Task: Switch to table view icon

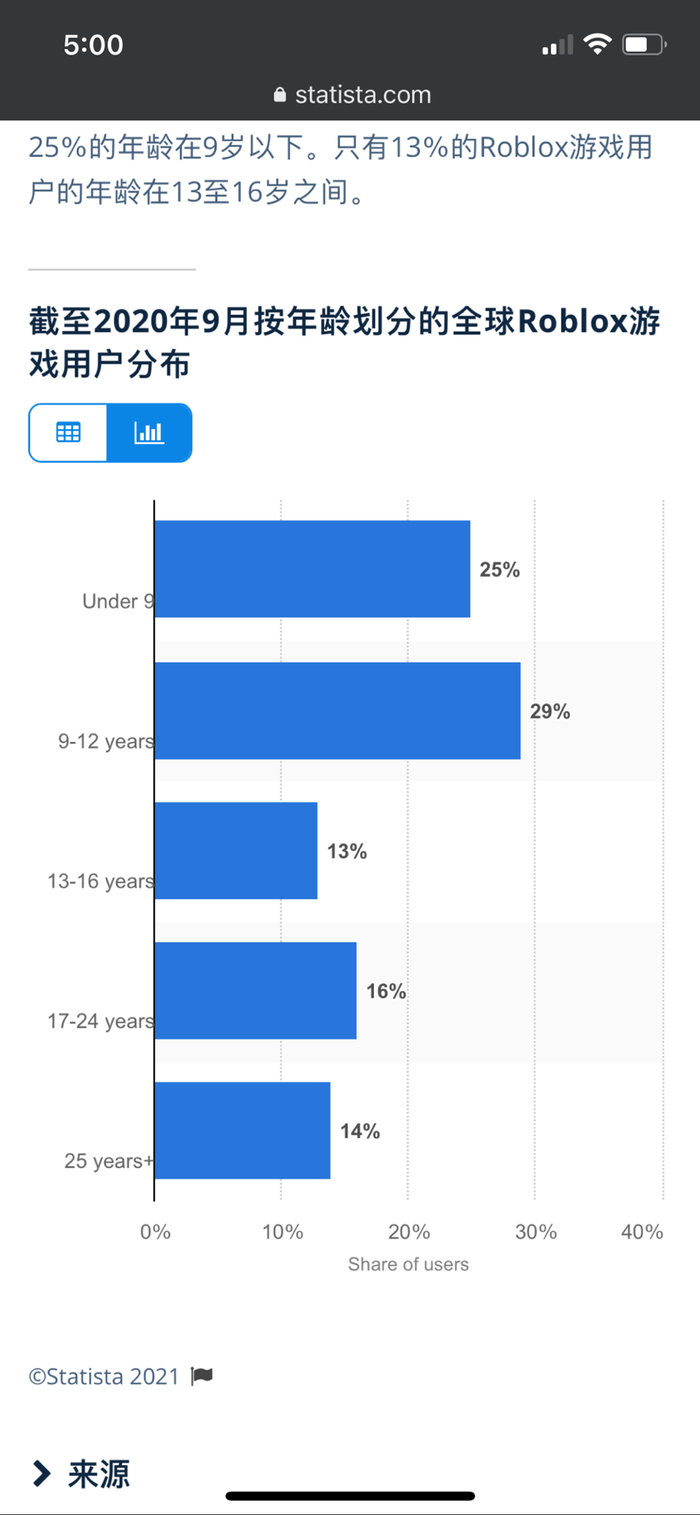Action: click(x=68, y=433)
